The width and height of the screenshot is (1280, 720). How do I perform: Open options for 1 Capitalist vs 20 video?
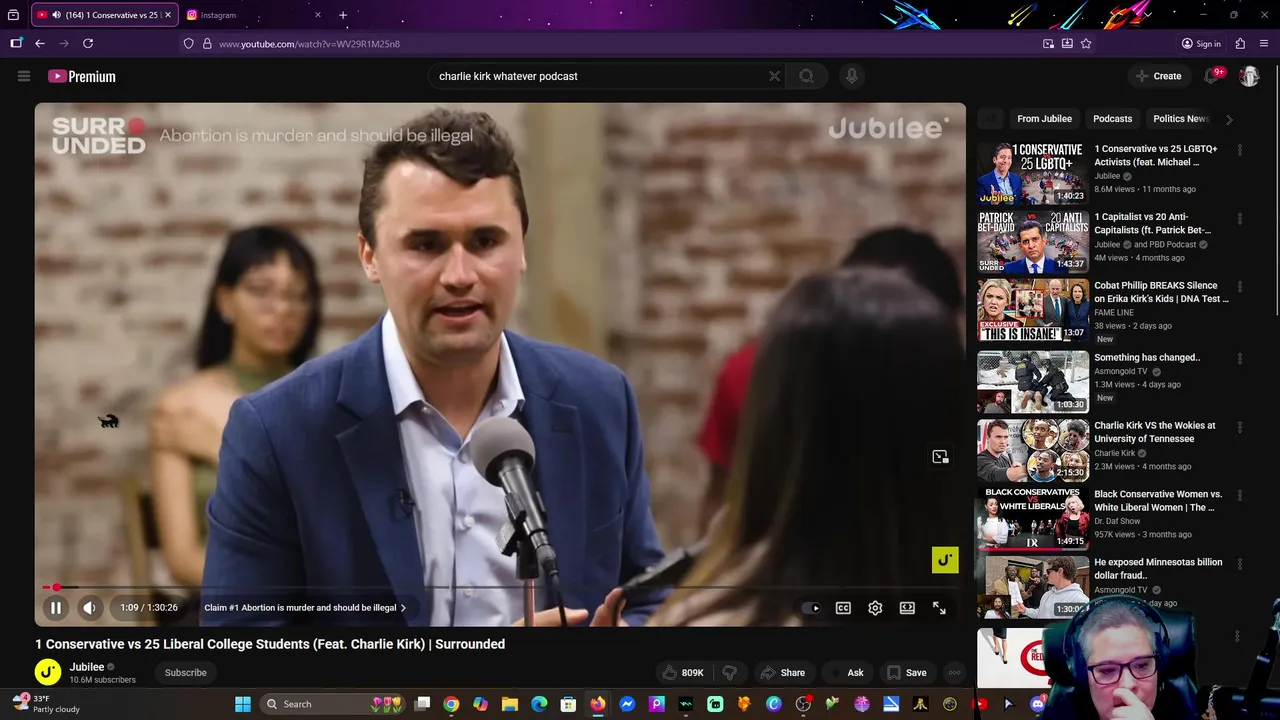pyautogui.click(x=1240, y=218)
